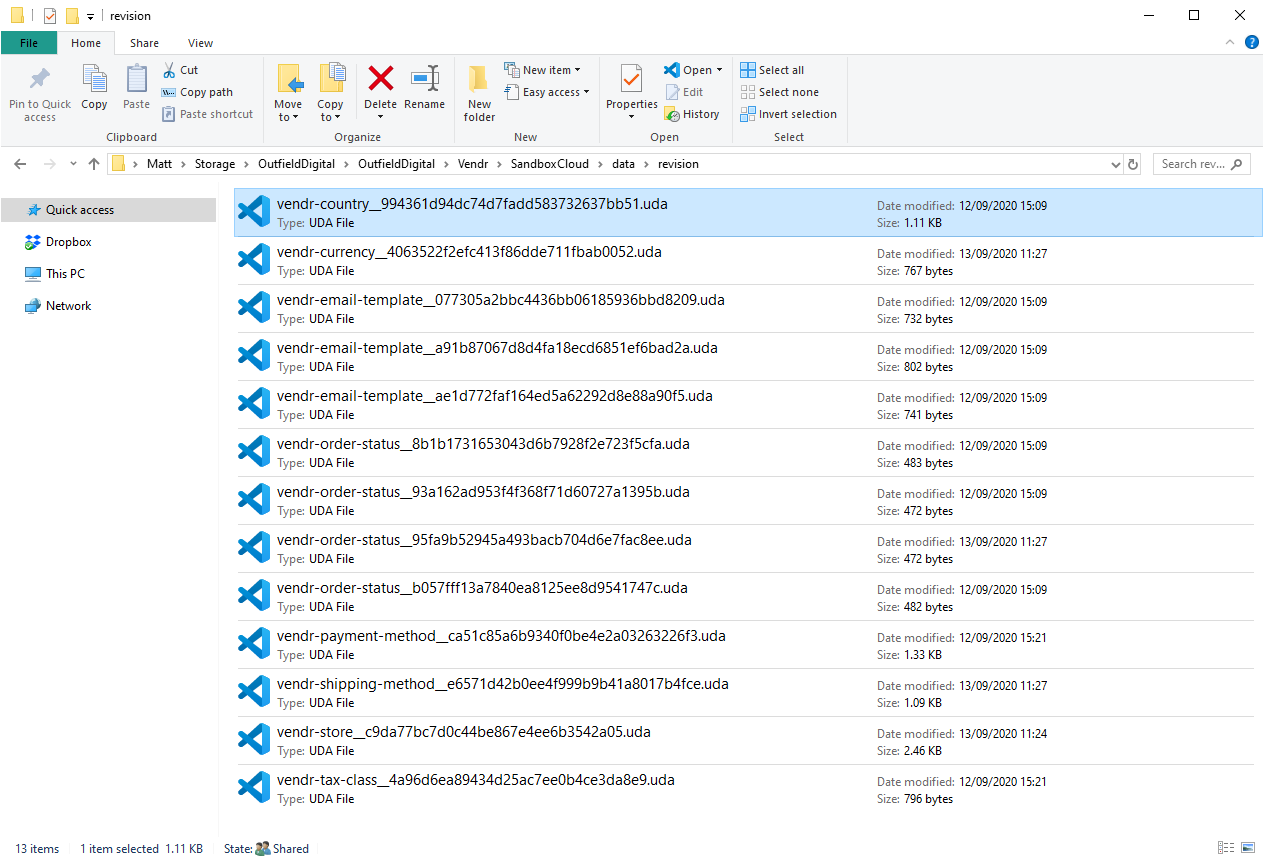Select Dropbox in the navigation pane
This screenshot has width=1264, height=861.
coord(68,242)
